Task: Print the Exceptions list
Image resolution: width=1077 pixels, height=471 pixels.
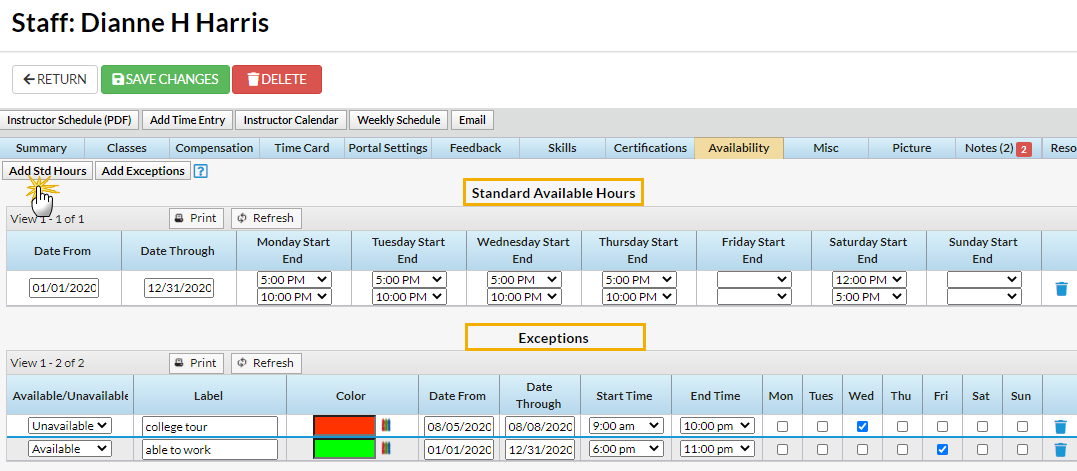Action: 196,363
